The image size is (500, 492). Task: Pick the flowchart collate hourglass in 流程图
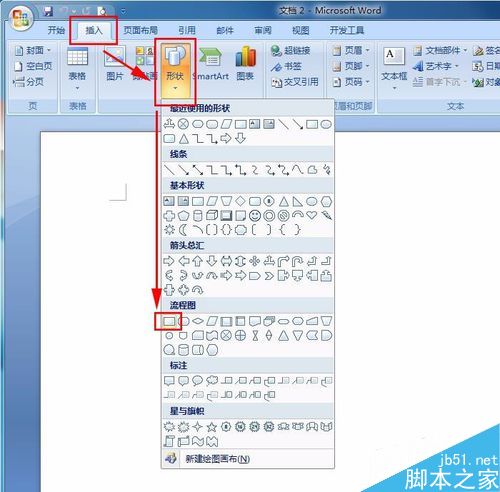pyautogui.click(x=255, y=335)
